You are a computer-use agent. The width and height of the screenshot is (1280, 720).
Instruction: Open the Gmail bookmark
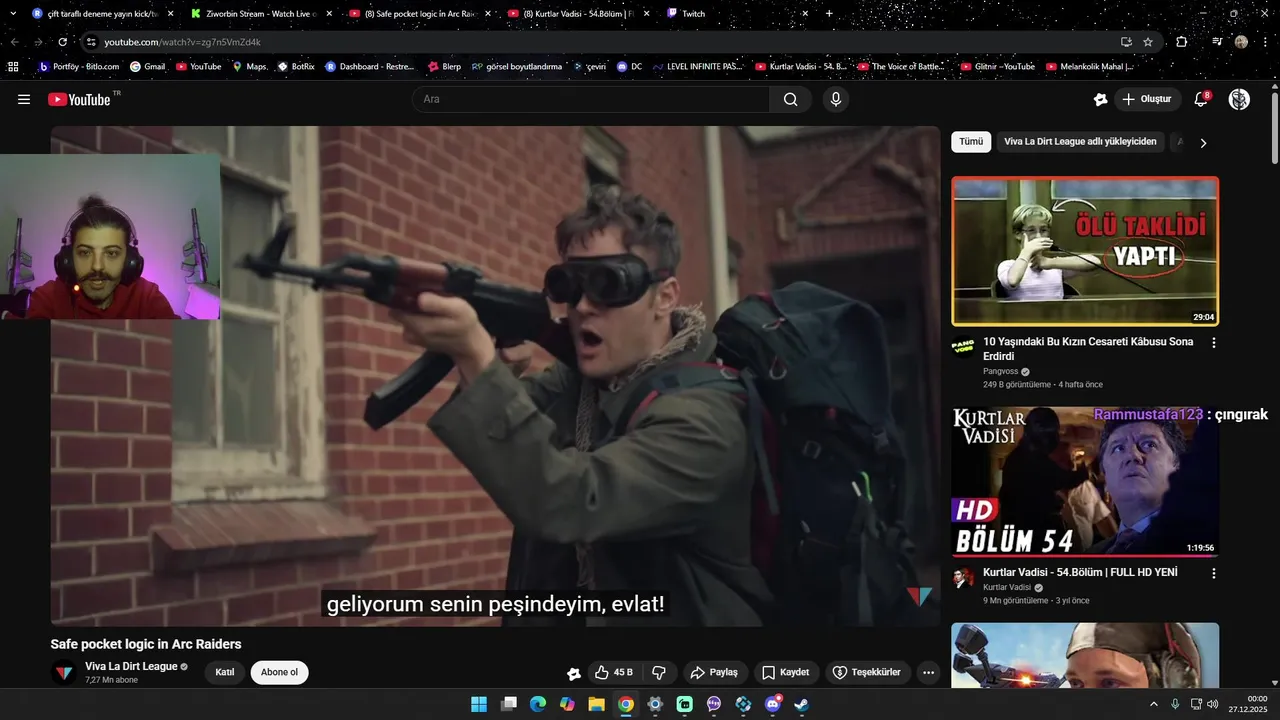pyautogui.click(x=147, y=66)
